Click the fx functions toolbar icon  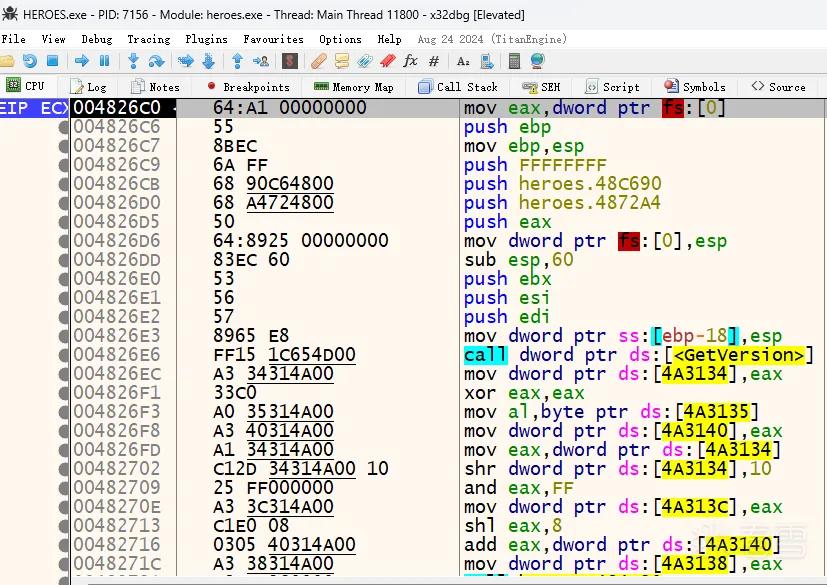pyautogui.click(x=410, y=61)
